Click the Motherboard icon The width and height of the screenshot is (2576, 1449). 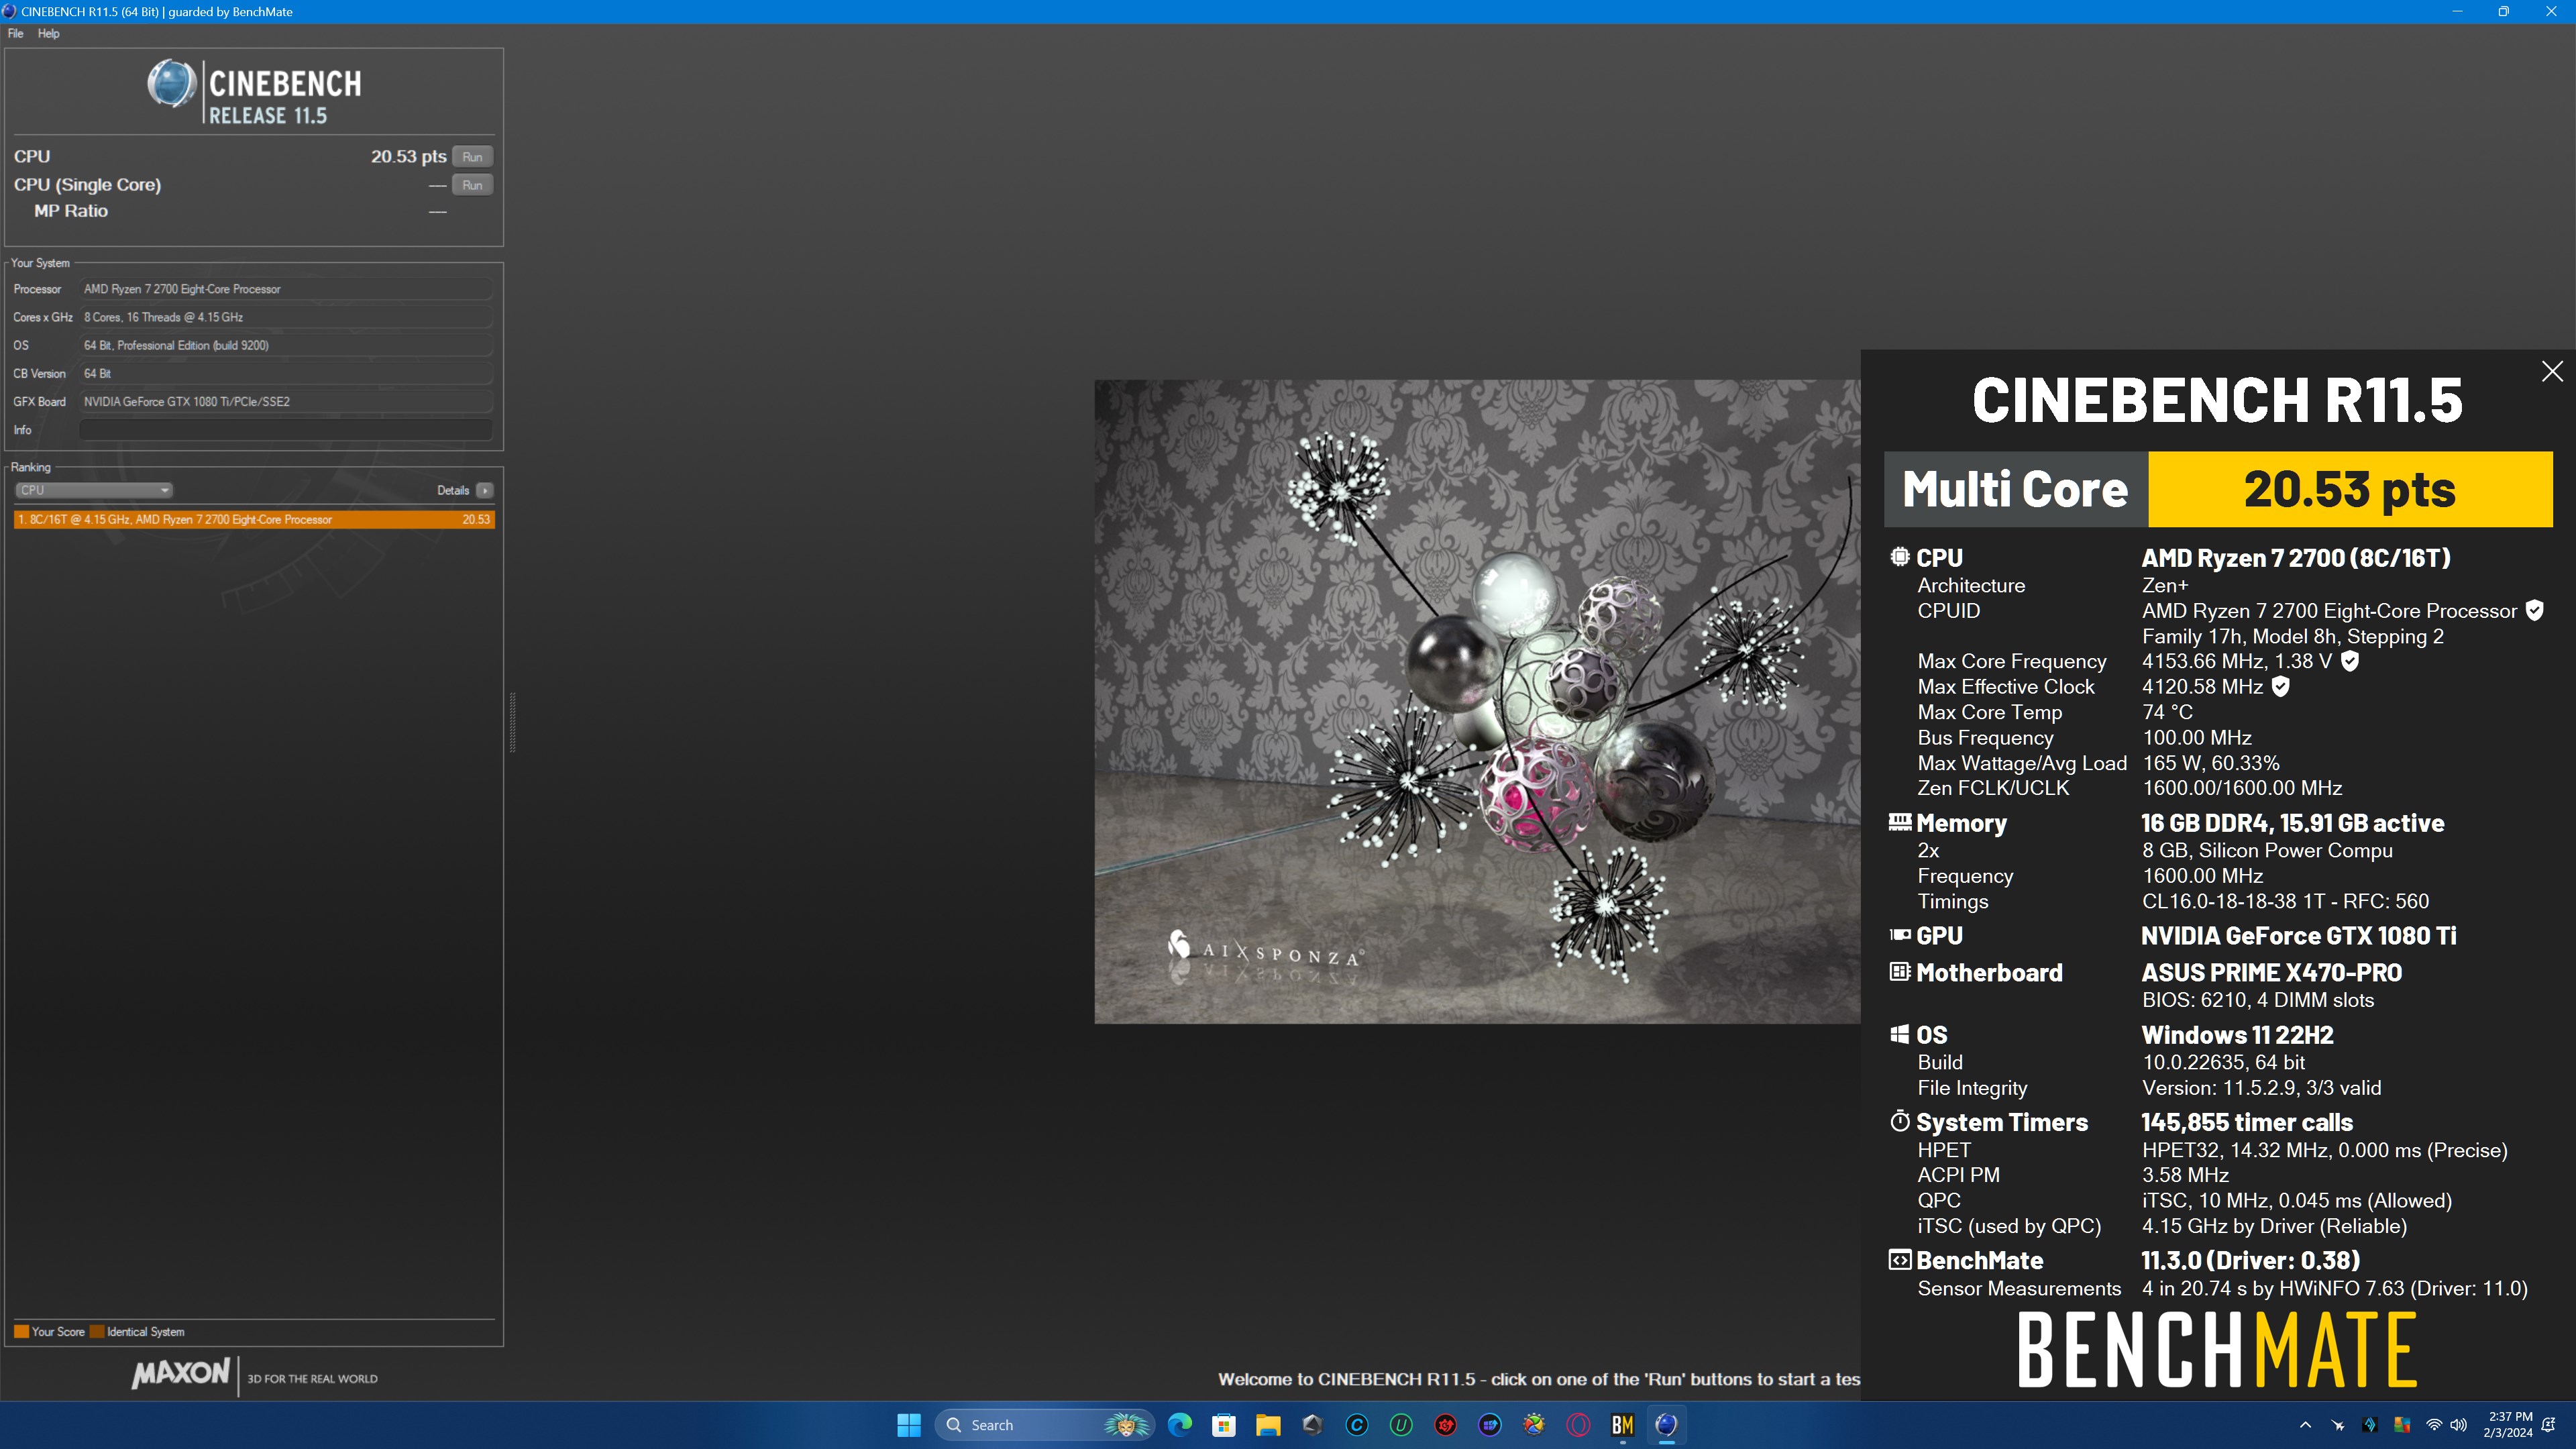tap(1899, 971)
